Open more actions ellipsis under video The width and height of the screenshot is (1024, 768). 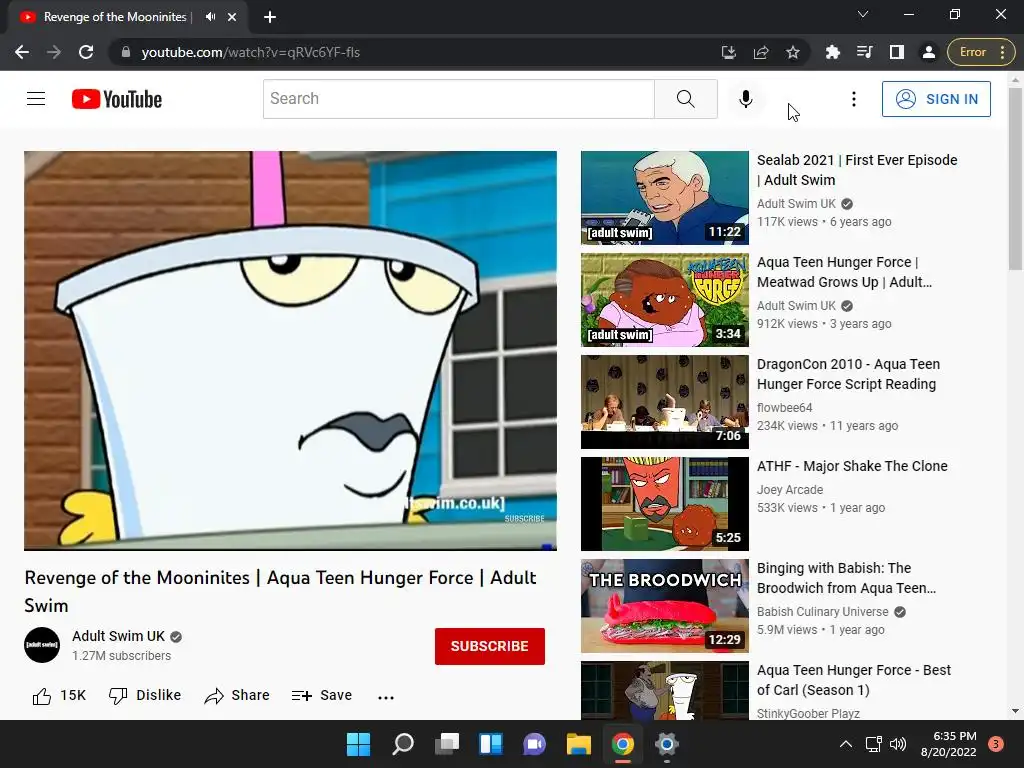(x=386, y=697)
